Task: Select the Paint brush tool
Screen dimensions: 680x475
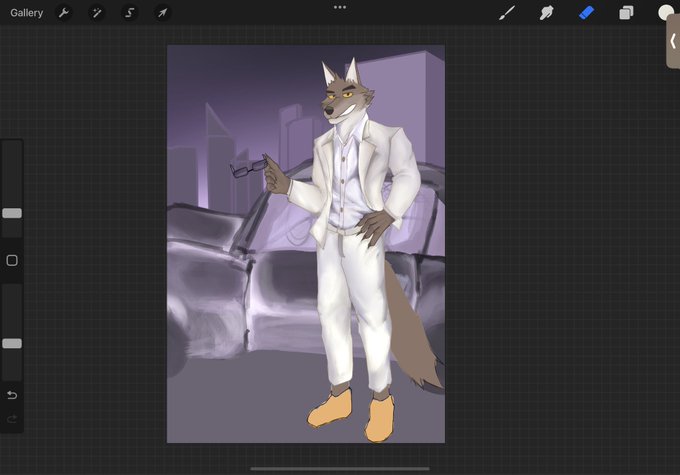Action: [x=507, y=13]
